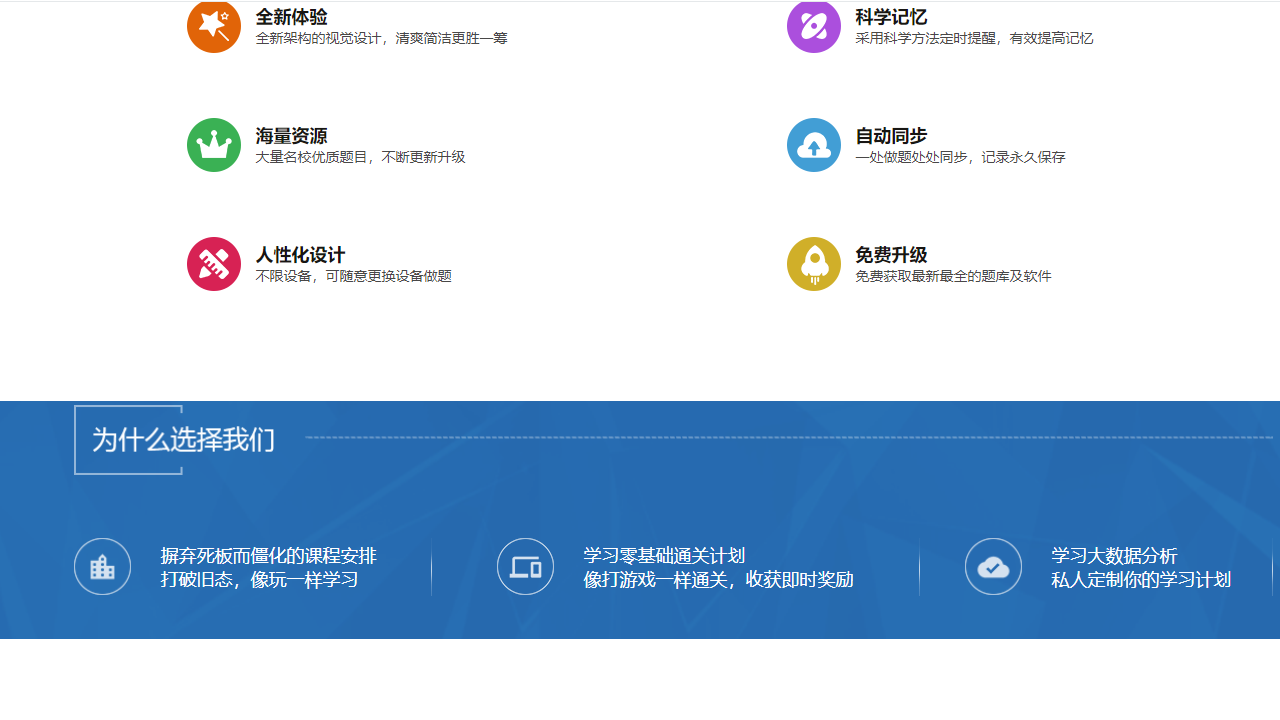Click the text 像打游戏一样通关，收获即时奖励

pos(718,578)
